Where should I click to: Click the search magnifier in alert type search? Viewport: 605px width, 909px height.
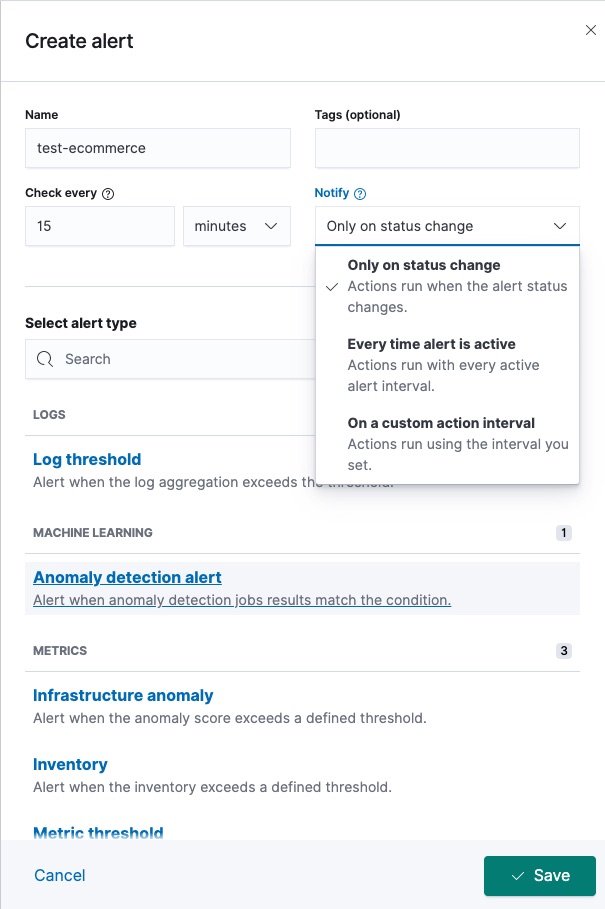coord(43,358)
